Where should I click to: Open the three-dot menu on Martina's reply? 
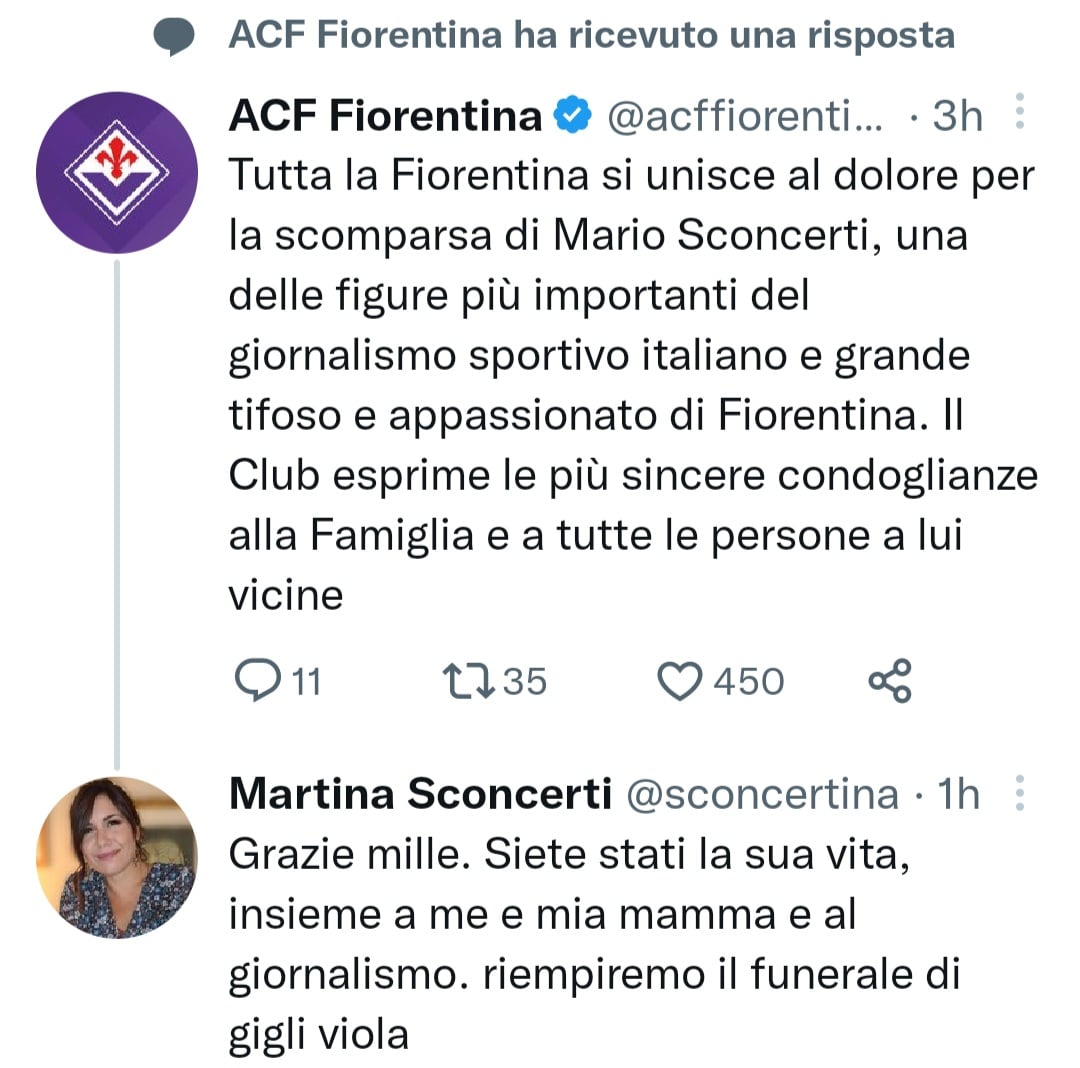[x=1020, y=793]
